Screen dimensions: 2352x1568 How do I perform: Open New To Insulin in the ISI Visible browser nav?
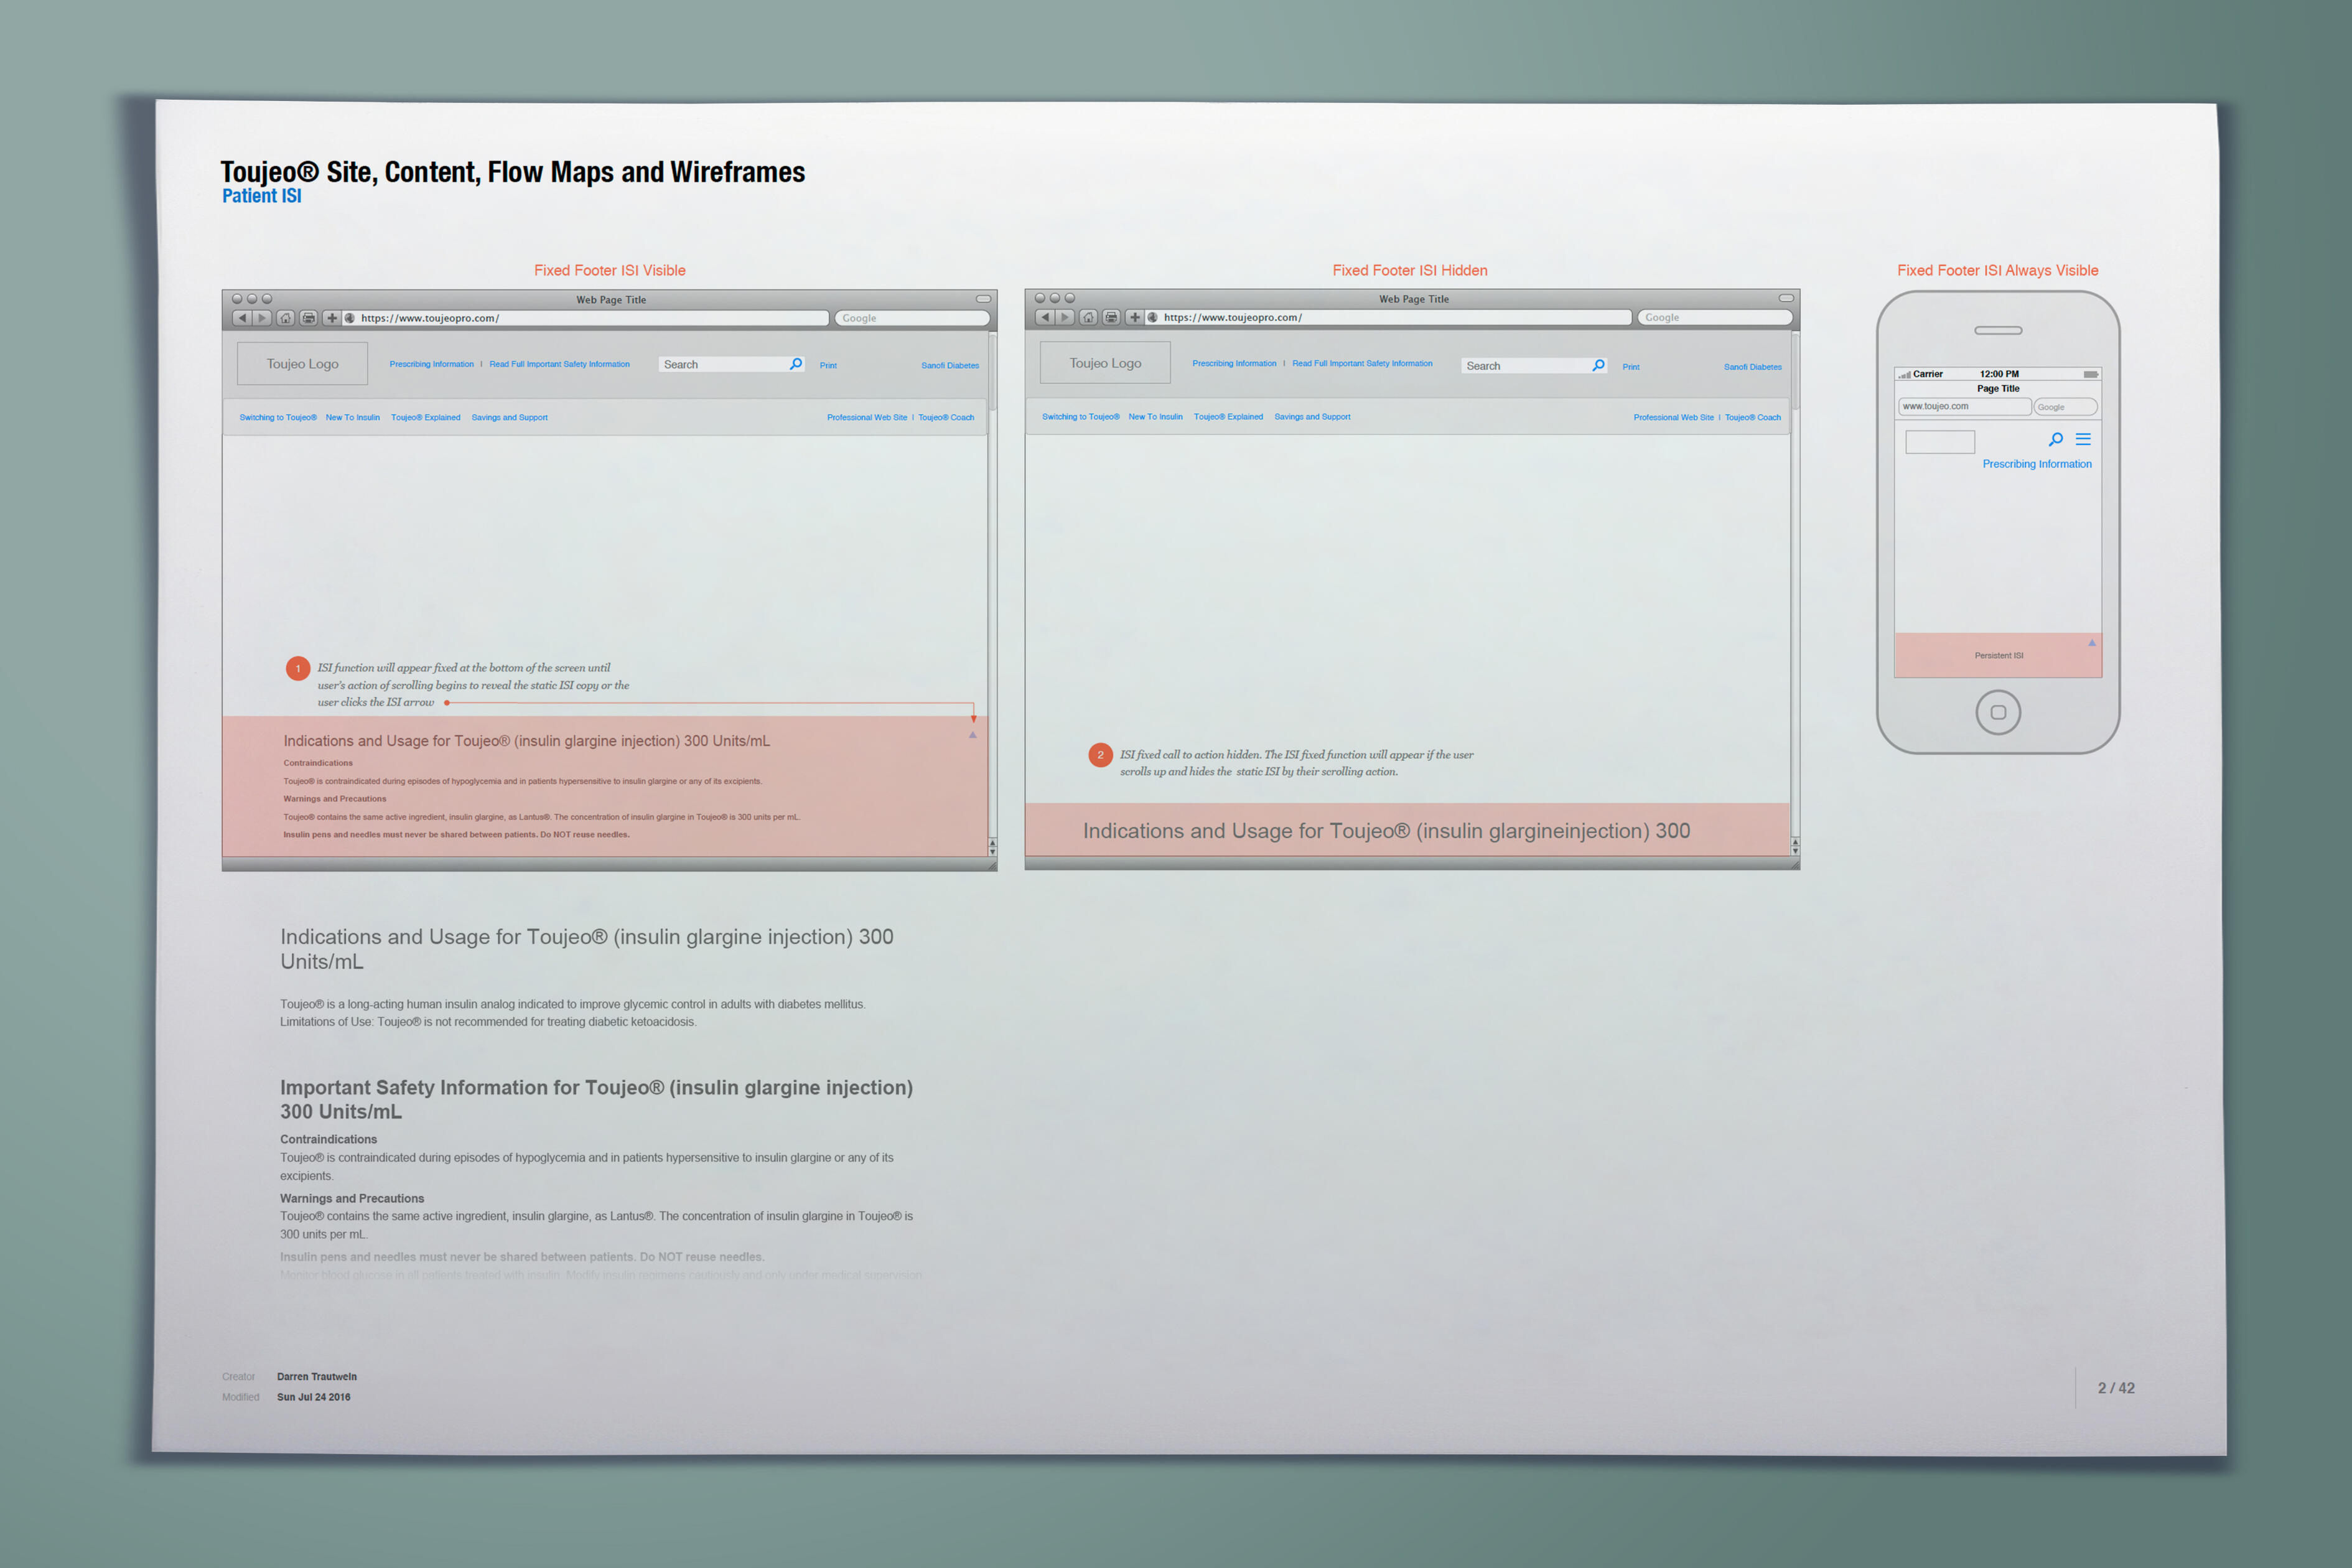[x=353, y=418]
